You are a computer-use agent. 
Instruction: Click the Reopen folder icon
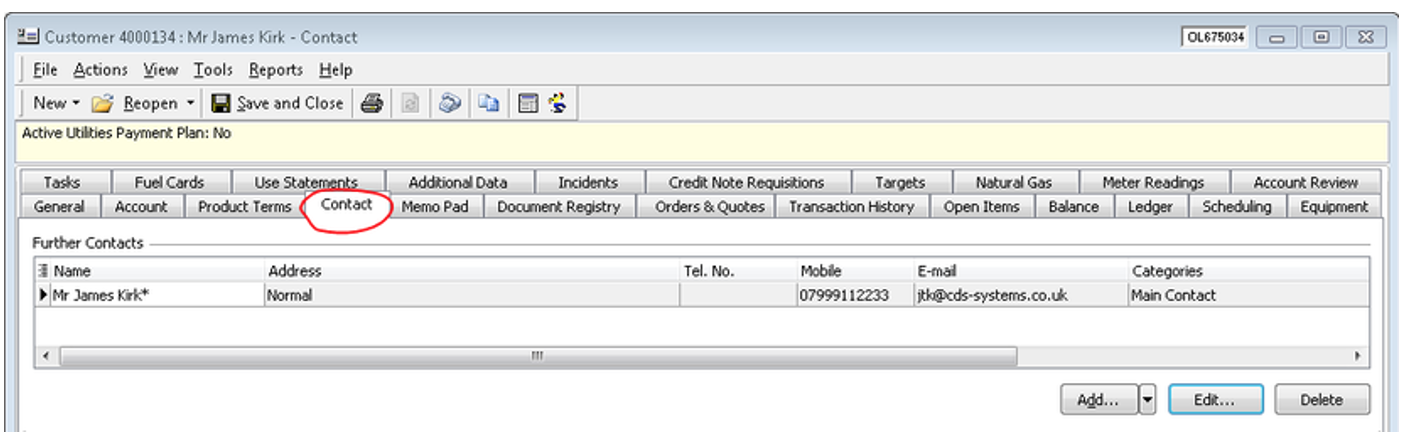(102, 103)
